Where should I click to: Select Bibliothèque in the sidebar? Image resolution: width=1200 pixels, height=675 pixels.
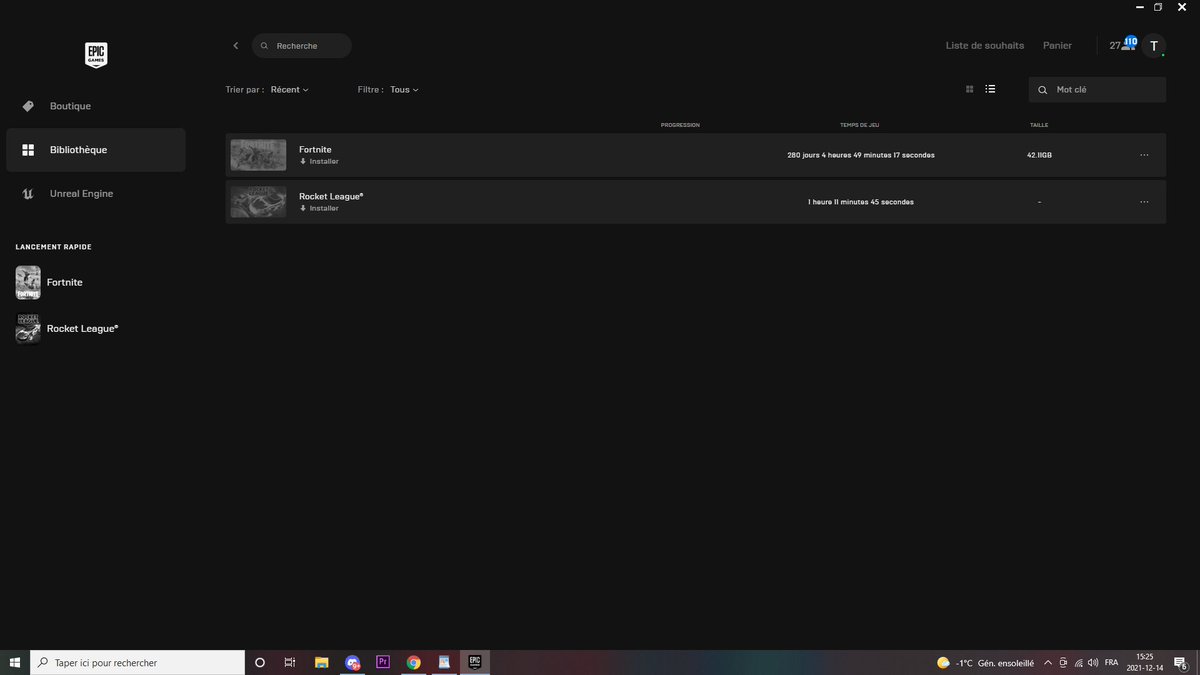(x=96, y=150)
